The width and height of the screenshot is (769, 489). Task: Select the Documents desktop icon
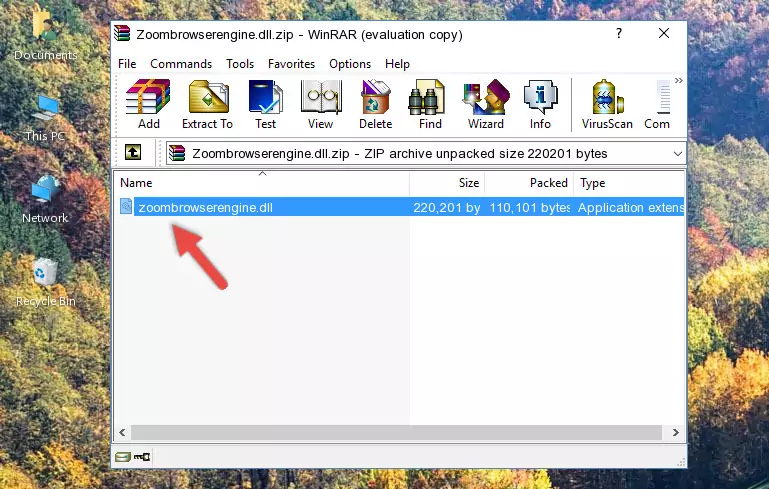(45, 35)
